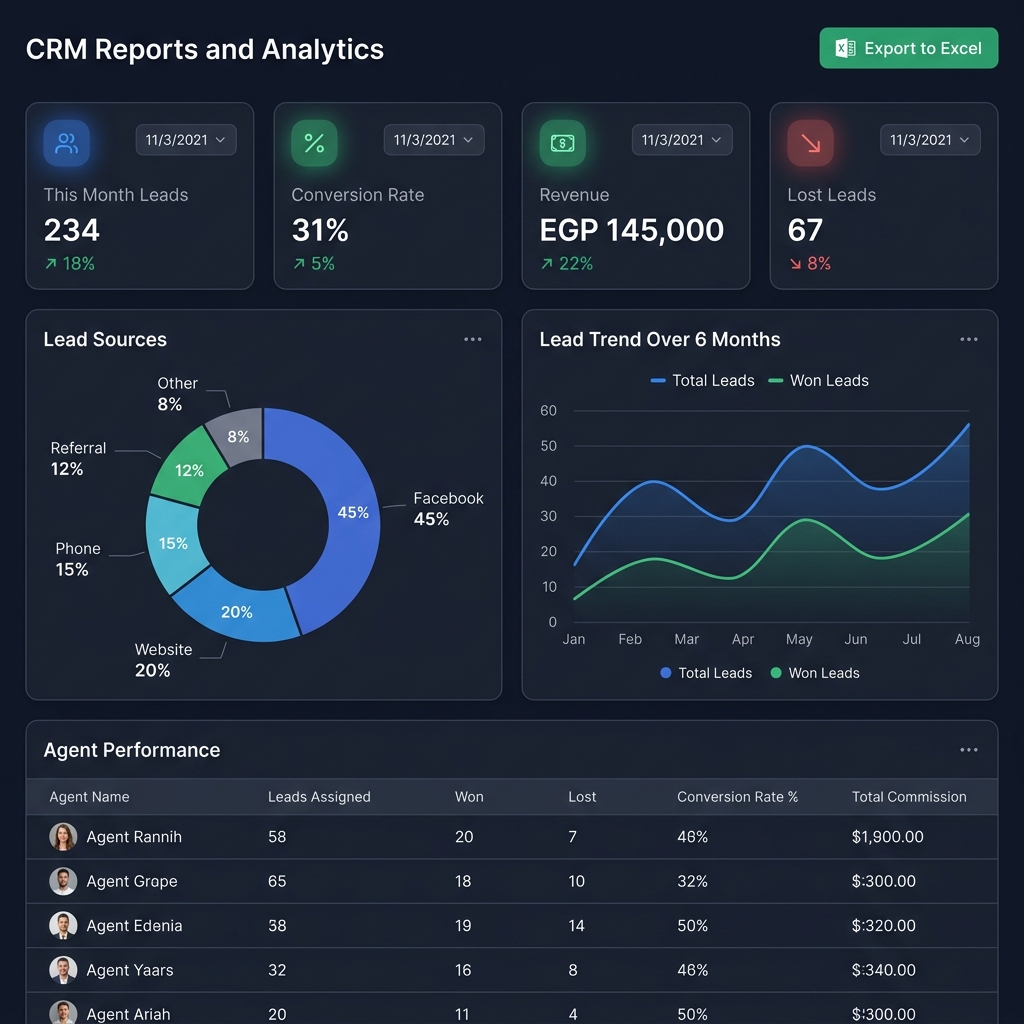Click the Revenue banknote icon
This screenshot has width=1024, height=1024.
click(562, 142)
